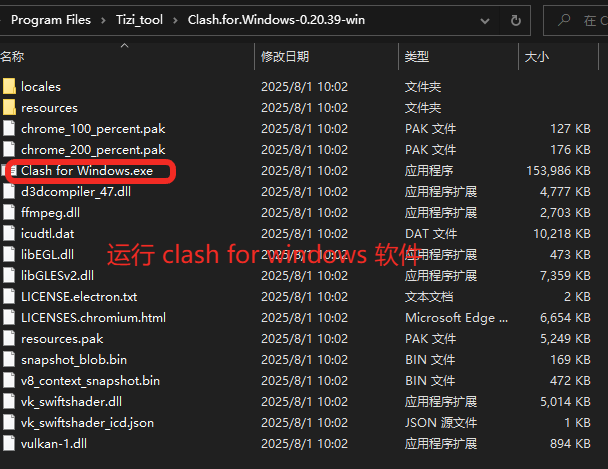The height and width of the screenshot is (469, 608).
Task: Select the vulkan-1.dll file
Action: pyautogui.click(x=55, y=444)
